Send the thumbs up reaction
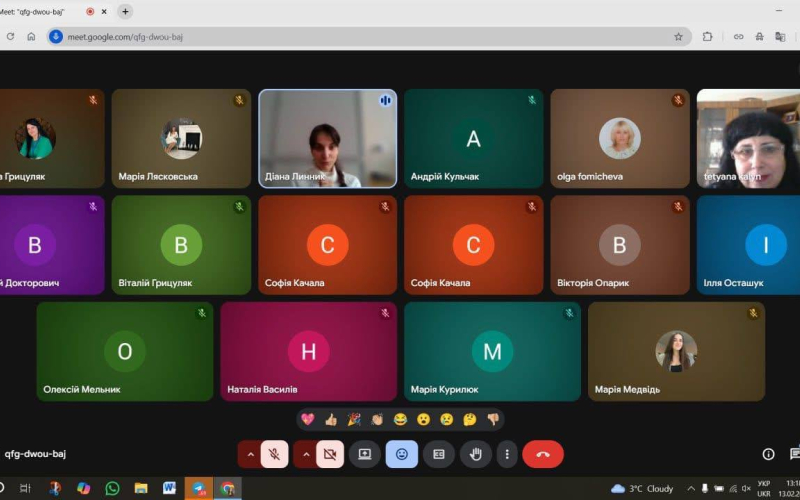Image resolution: width=800 pixels, height=500 pixels. point(331,419)
